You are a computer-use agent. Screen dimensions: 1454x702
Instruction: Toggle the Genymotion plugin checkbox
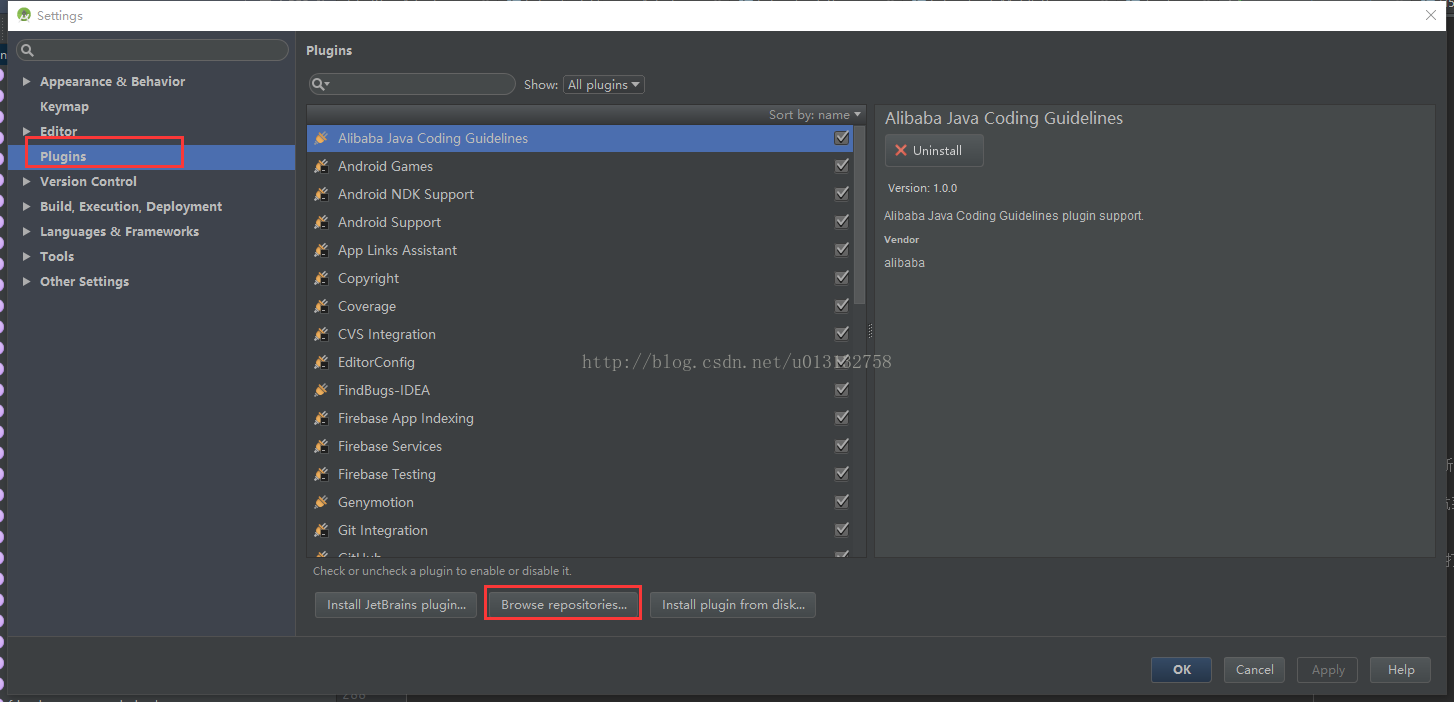841,502
